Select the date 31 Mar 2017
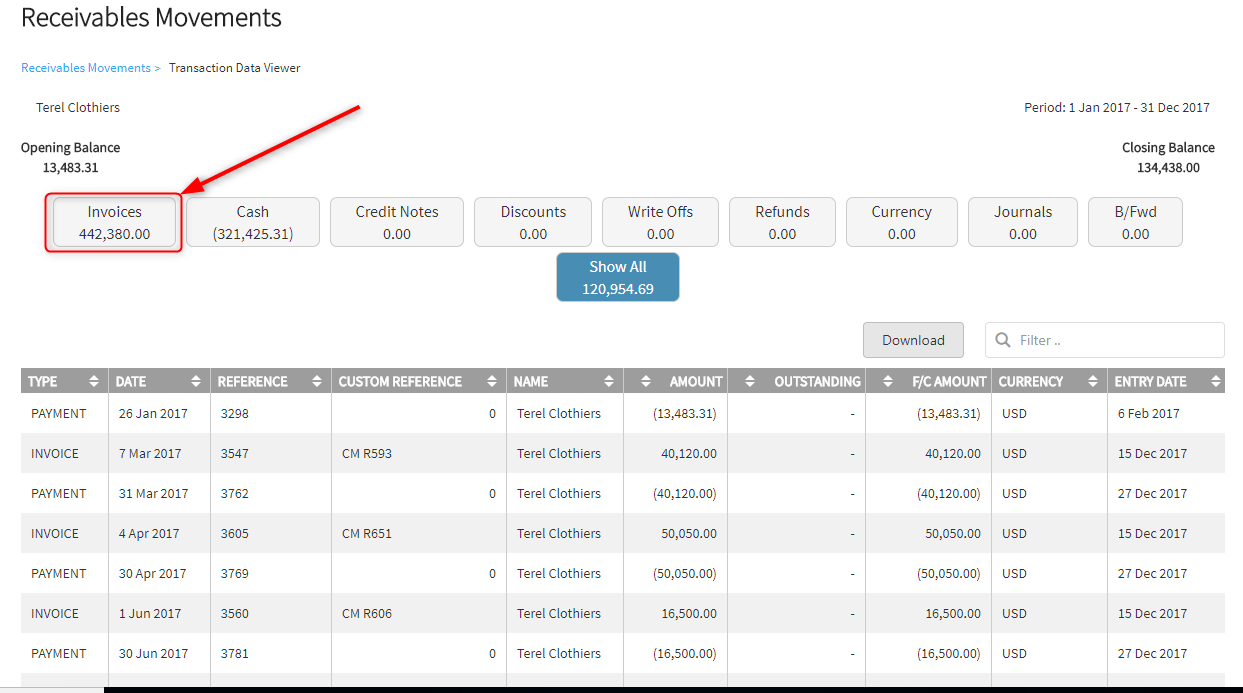The width and height of the screenshot is (1243, 693). 154,493
